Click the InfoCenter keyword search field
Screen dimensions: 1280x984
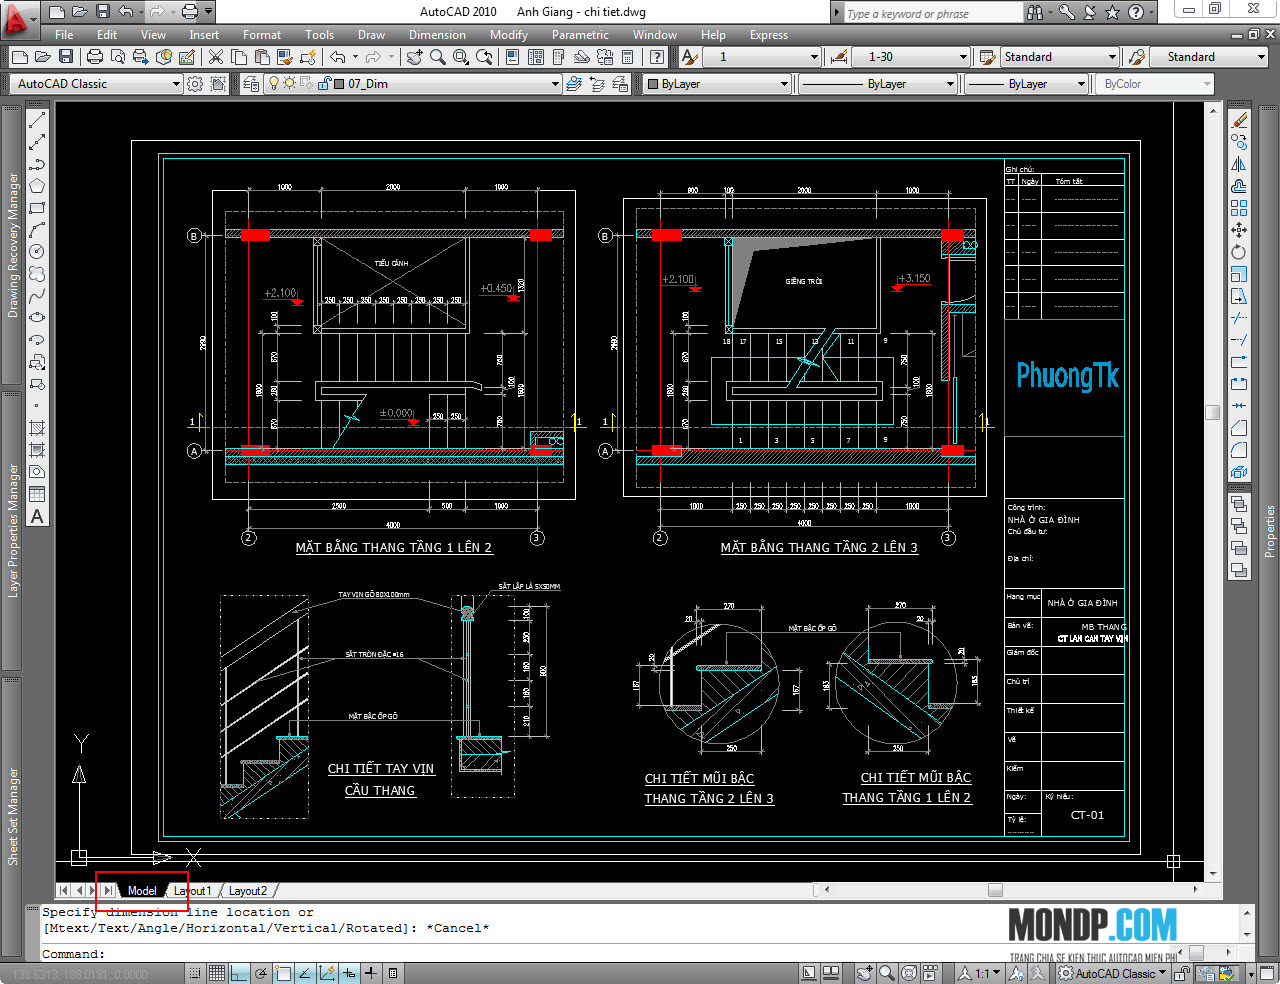click(933, 13)
